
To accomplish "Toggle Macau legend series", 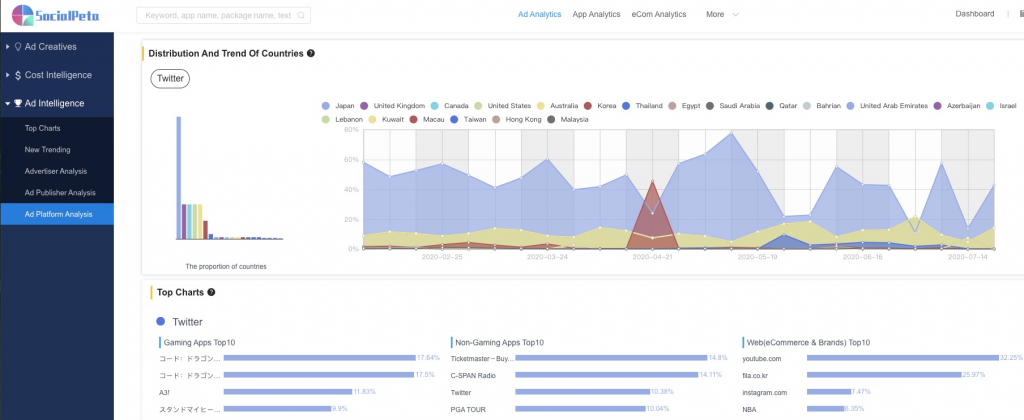I will pyautogui.click(x=426, y=120).
